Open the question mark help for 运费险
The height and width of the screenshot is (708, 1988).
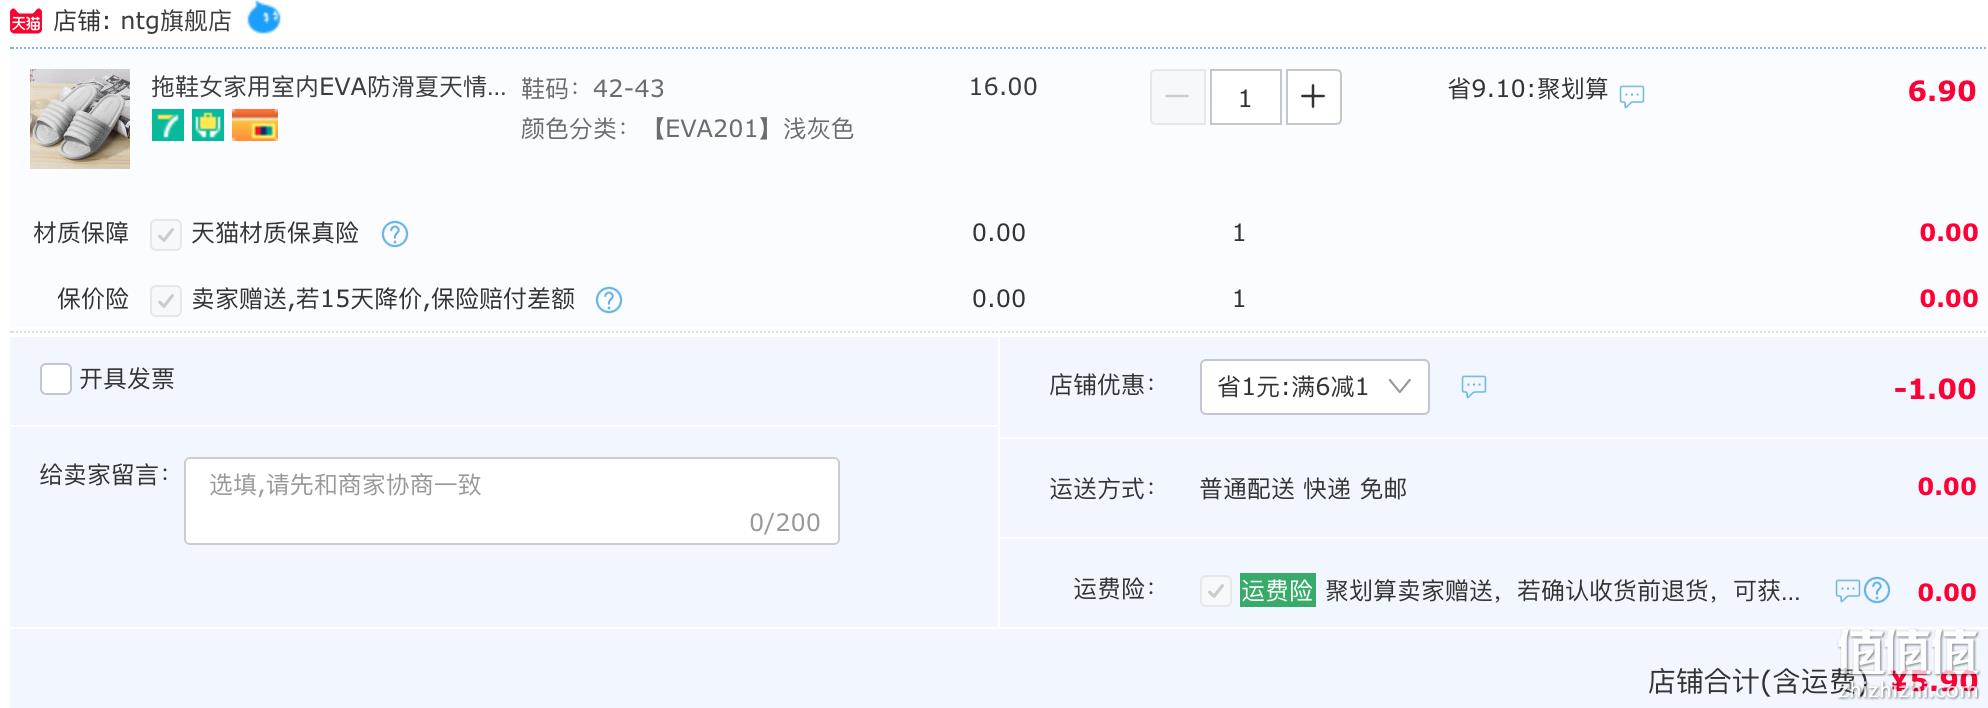1877,590
